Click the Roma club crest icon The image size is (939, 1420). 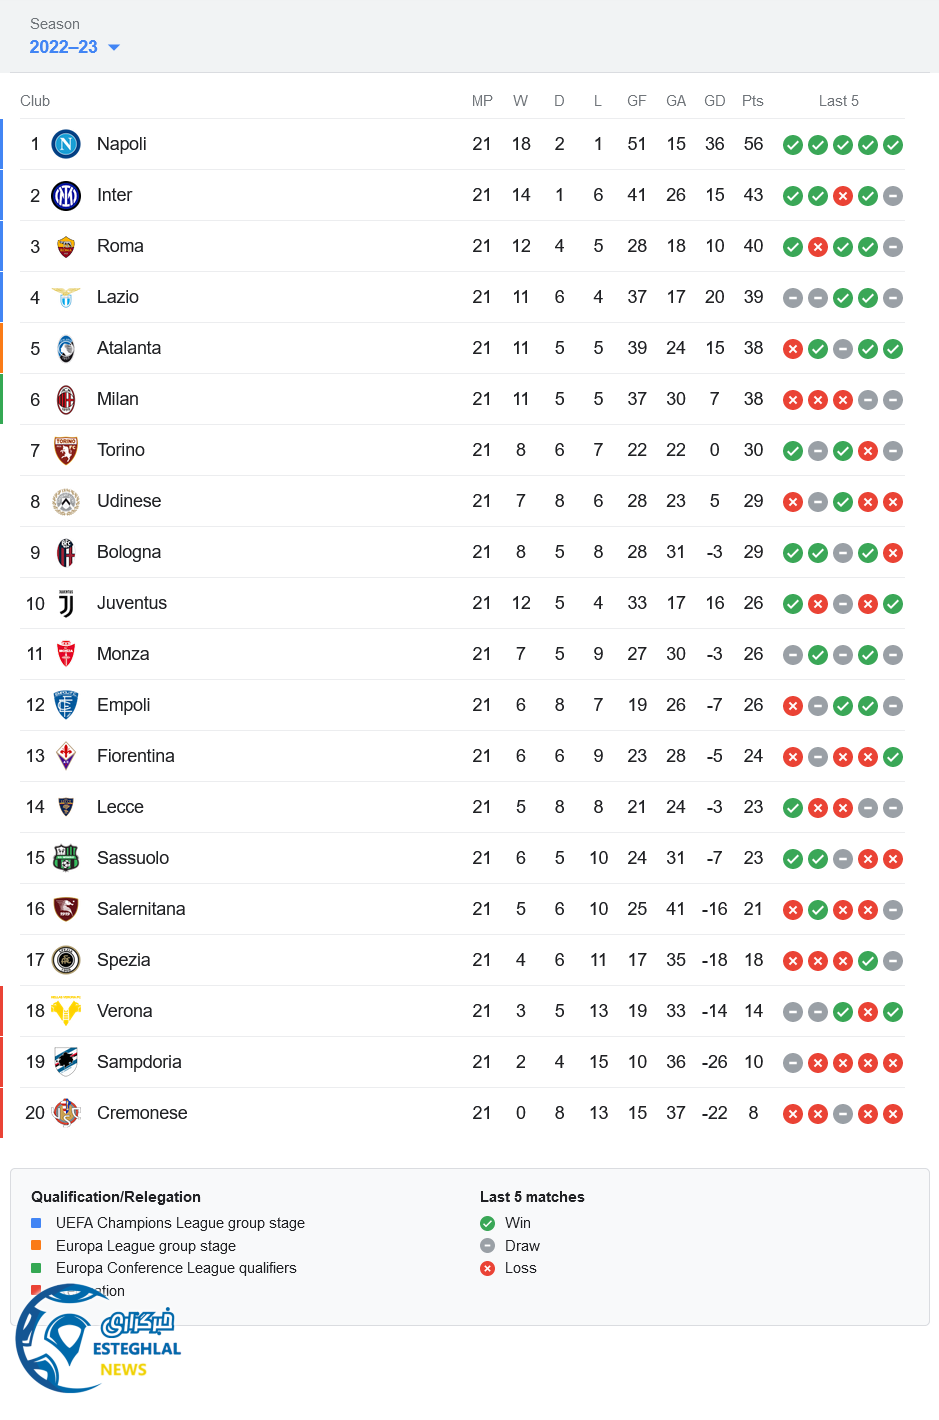coord(66,246)
